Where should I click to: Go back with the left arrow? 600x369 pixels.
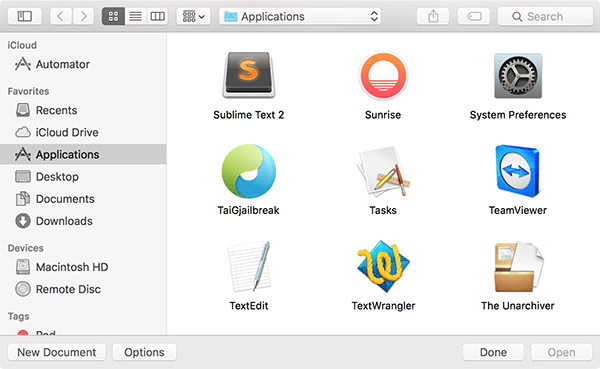click(60, 16)
